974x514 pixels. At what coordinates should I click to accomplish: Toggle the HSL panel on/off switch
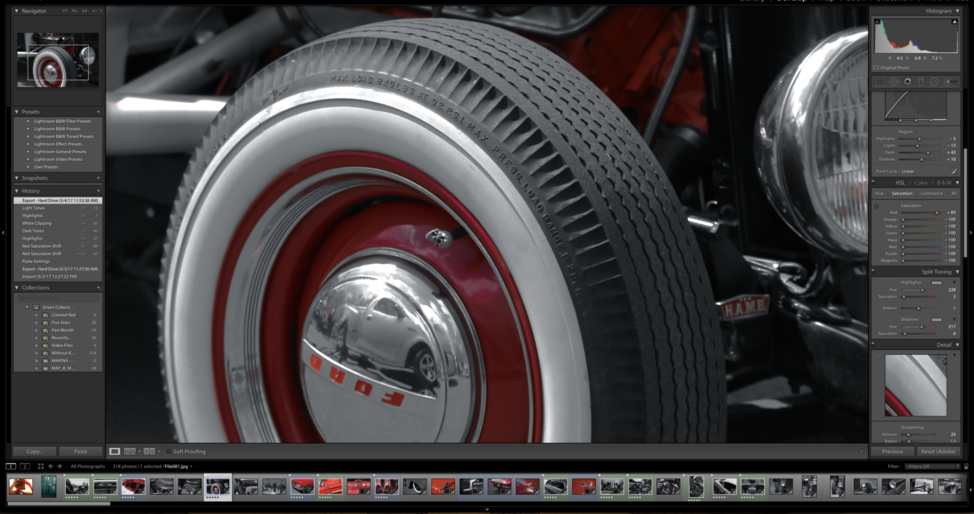point(875,183)
